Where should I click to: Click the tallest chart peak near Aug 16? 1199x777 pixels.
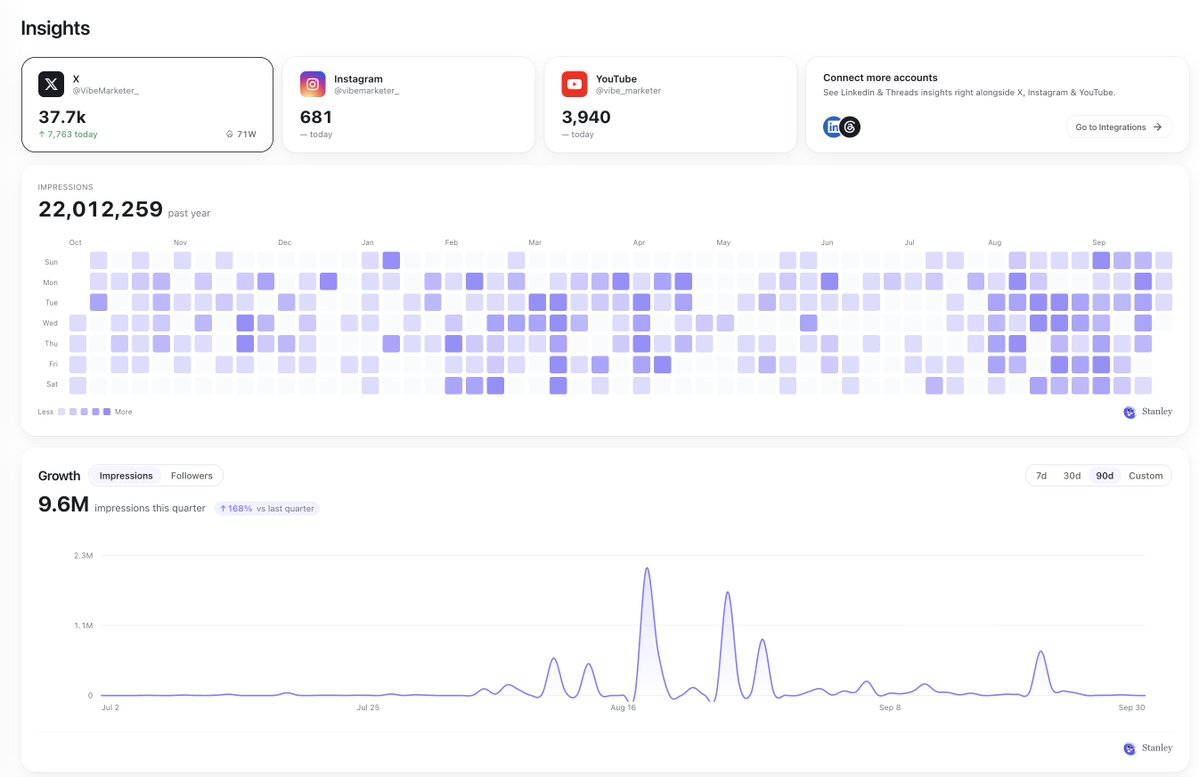[x=647, y=570]
